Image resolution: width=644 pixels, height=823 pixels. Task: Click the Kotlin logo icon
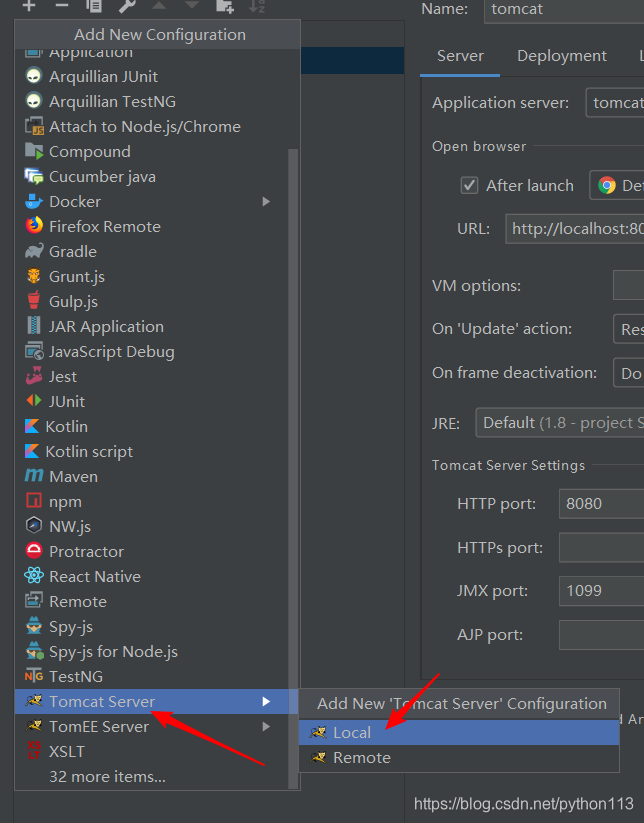(x=32, y=426)
